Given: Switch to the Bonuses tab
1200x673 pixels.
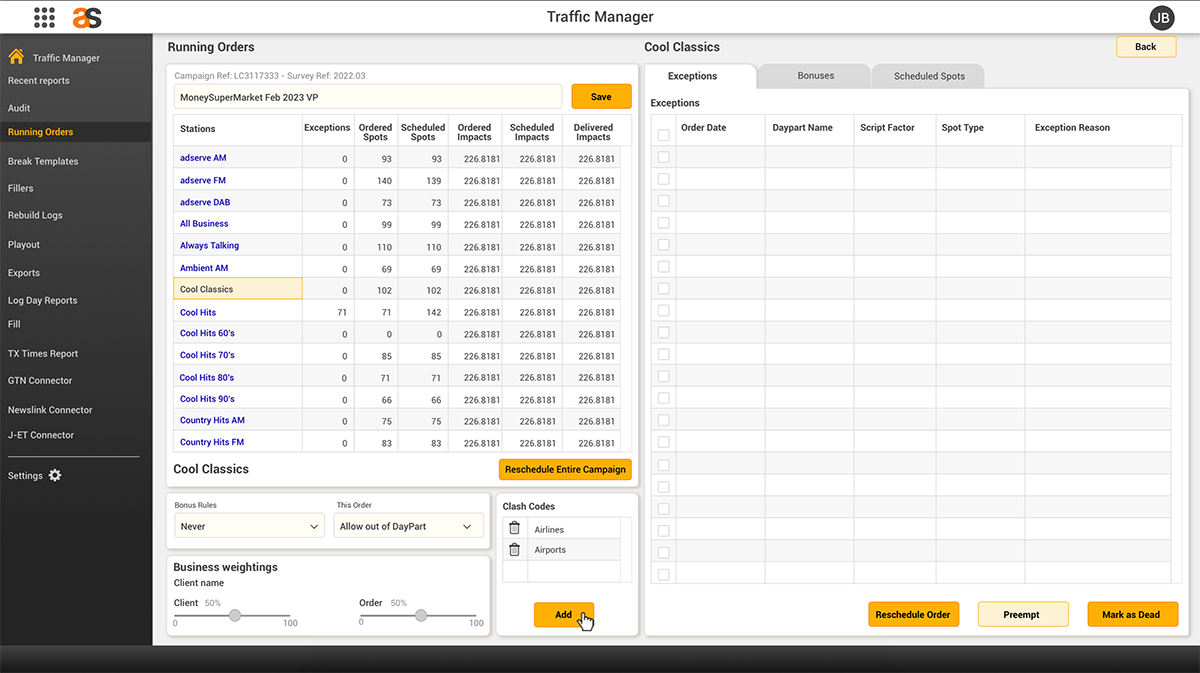Looking at the screenshot, I should click(x=816, y=76).
